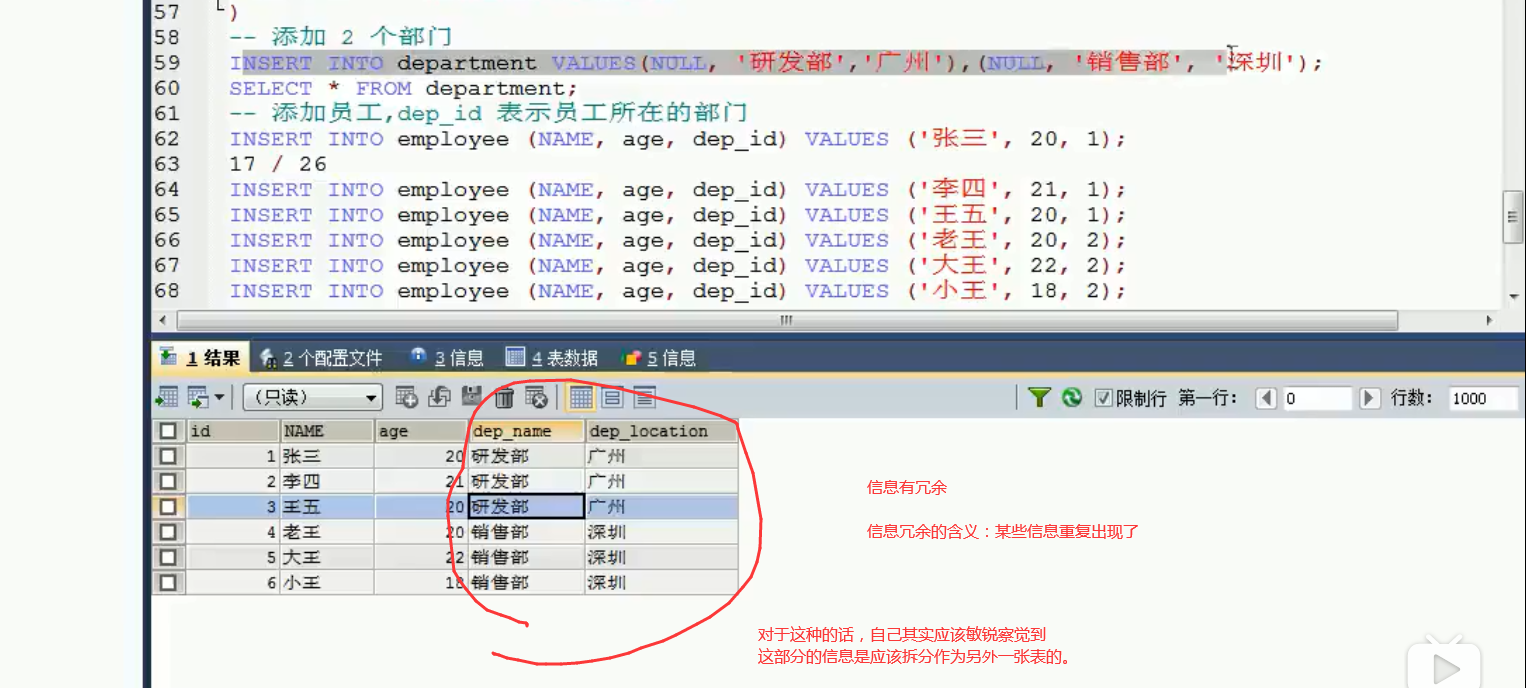Switch to the 4 表数据 tab
Screen dimensions: 1526x688
(x=552, y=358)
